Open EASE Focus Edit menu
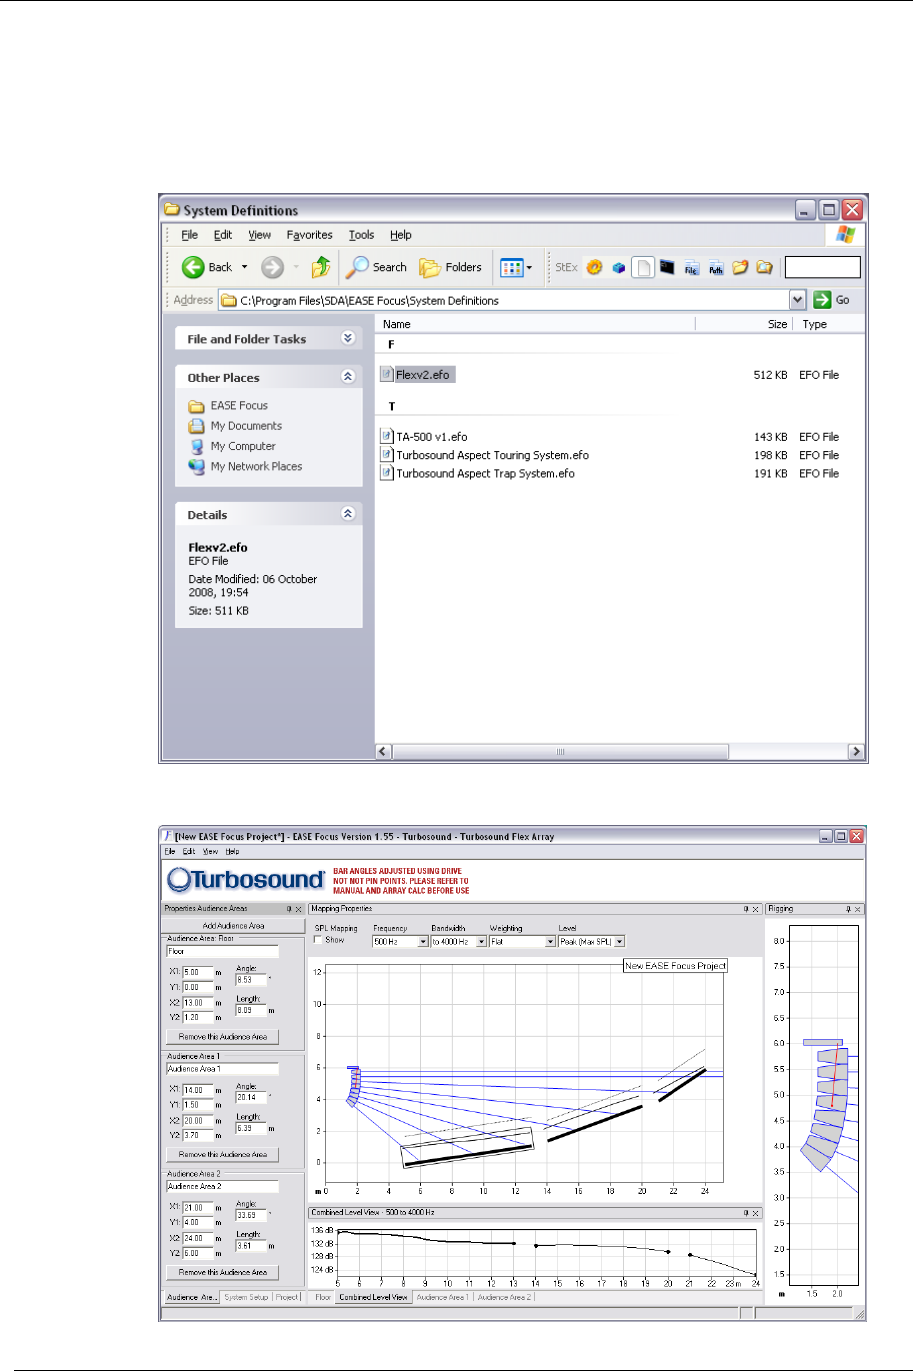Viewport: 913px width, 1371px height. point(188,852)
